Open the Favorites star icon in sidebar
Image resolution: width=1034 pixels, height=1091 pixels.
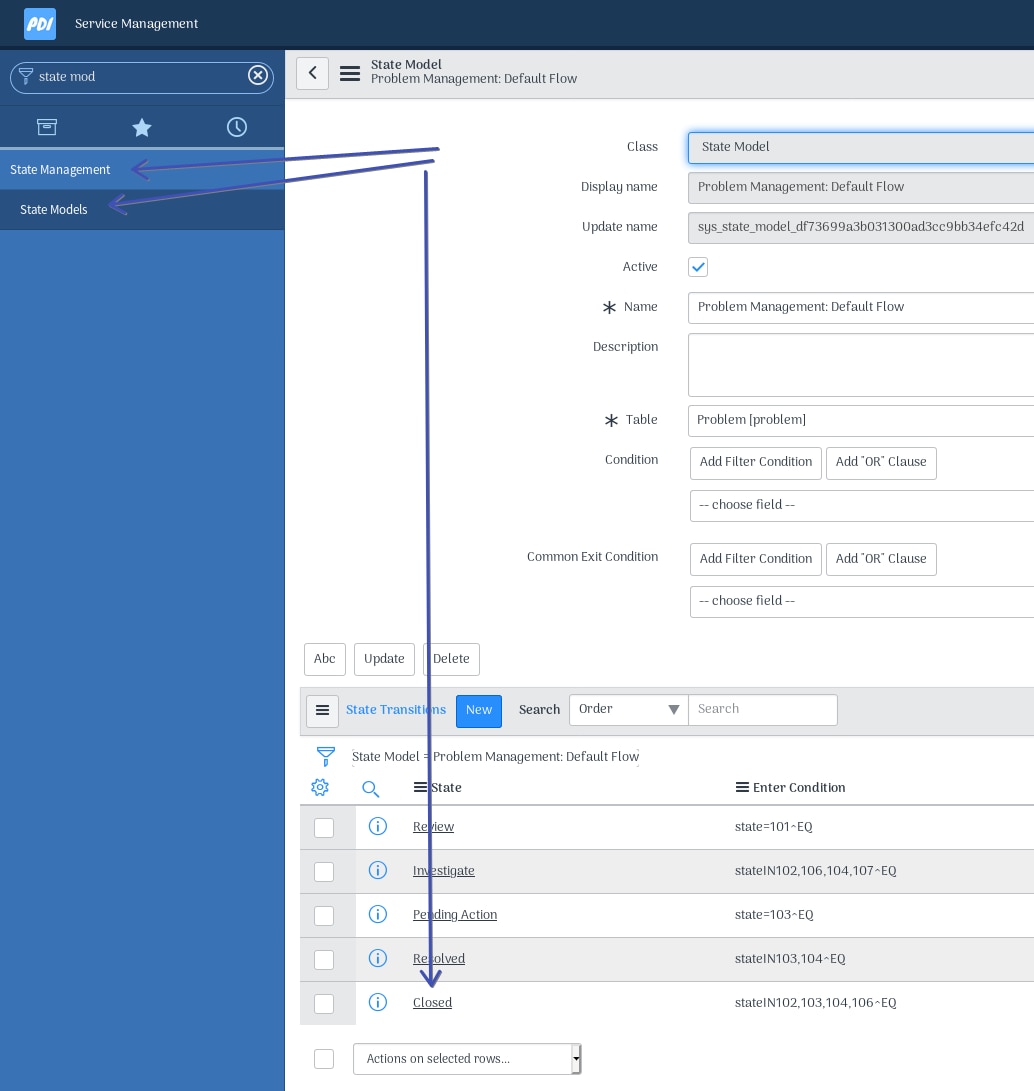(x=142, y=127)
